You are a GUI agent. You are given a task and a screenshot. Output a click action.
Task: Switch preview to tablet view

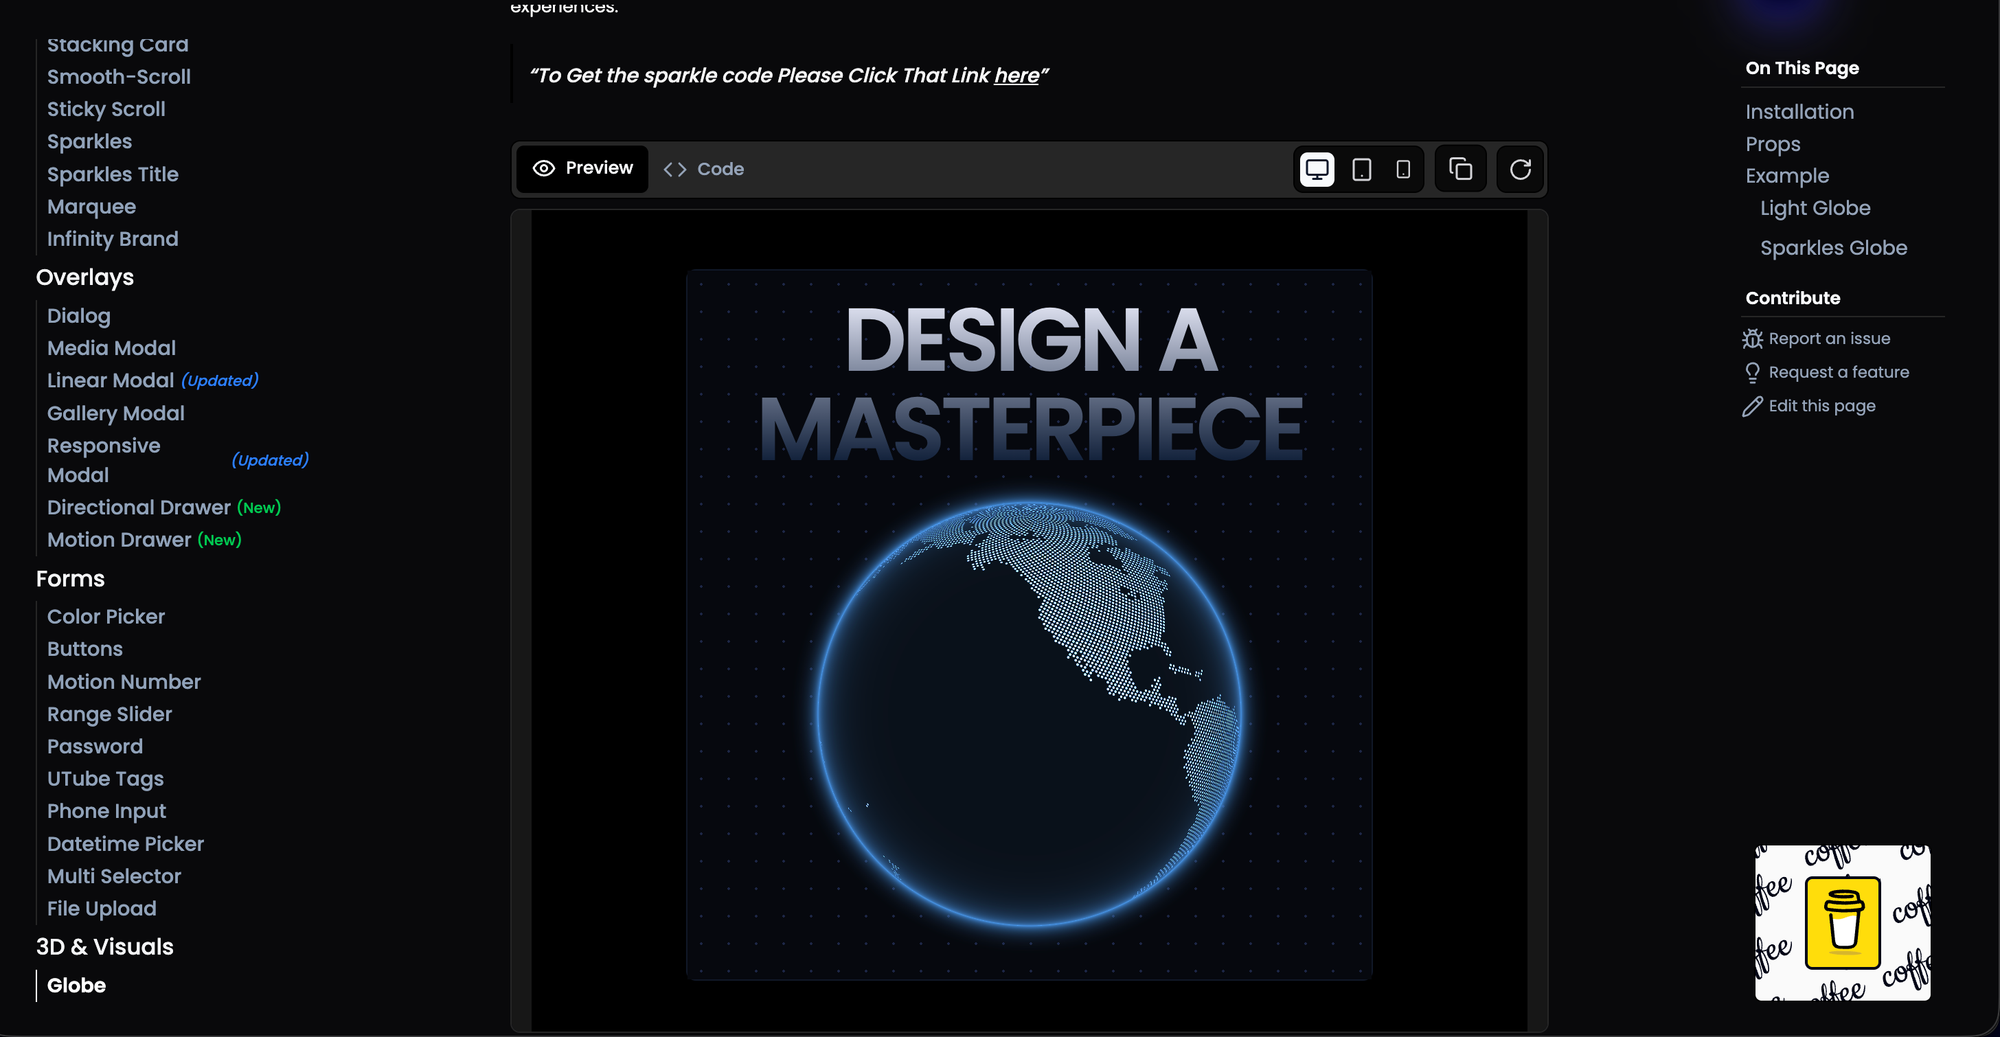pyautogui.click(x=1360, y=169)
